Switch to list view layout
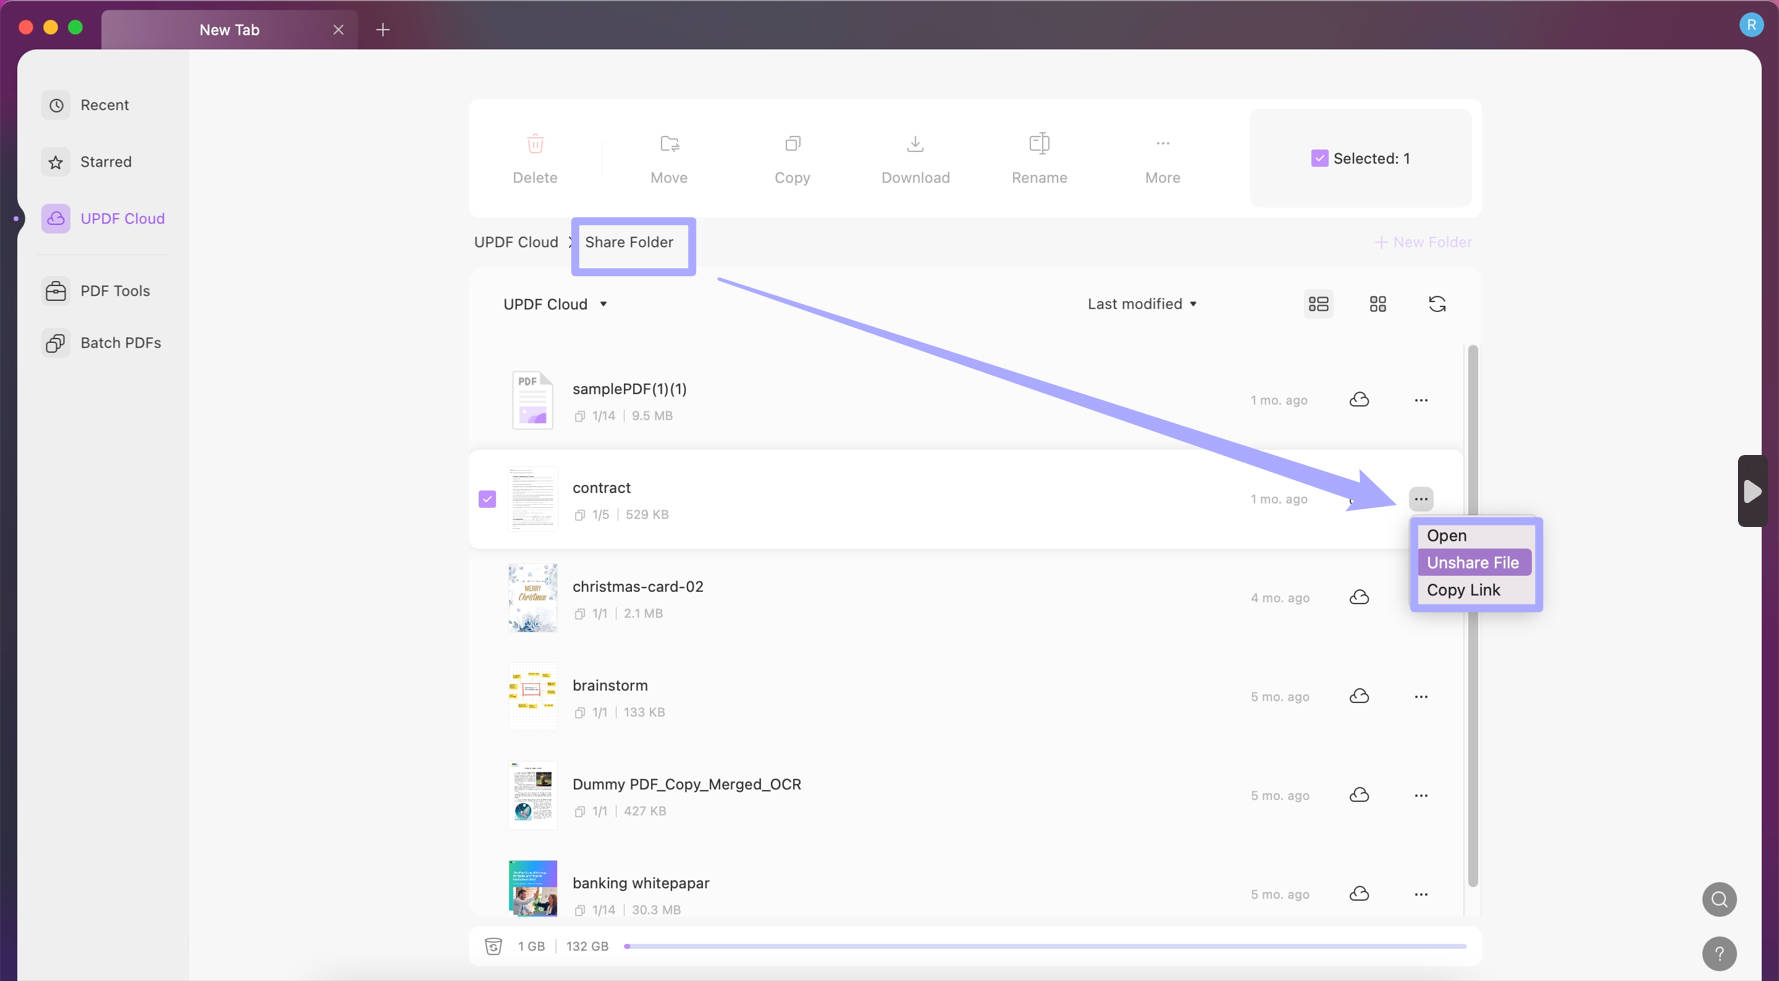Screen dimensions: 1779x981 (1318, 304)
